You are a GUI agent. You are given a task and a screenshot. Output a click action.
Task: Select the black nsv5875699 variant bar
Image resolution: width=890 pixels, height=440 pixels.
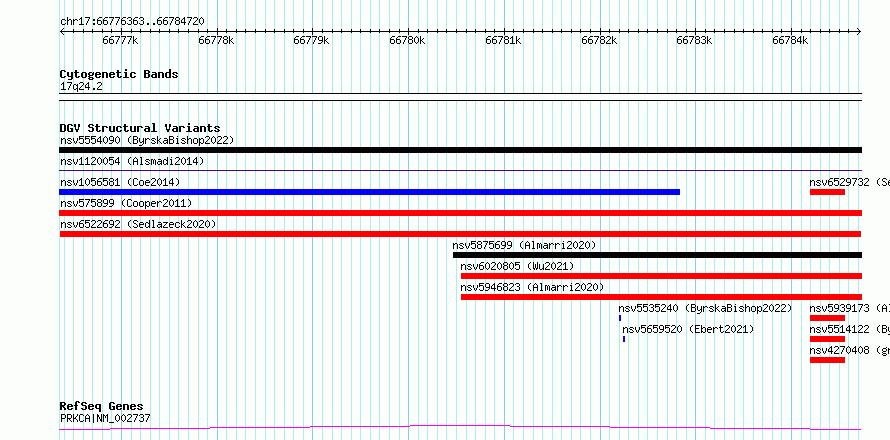657,255
